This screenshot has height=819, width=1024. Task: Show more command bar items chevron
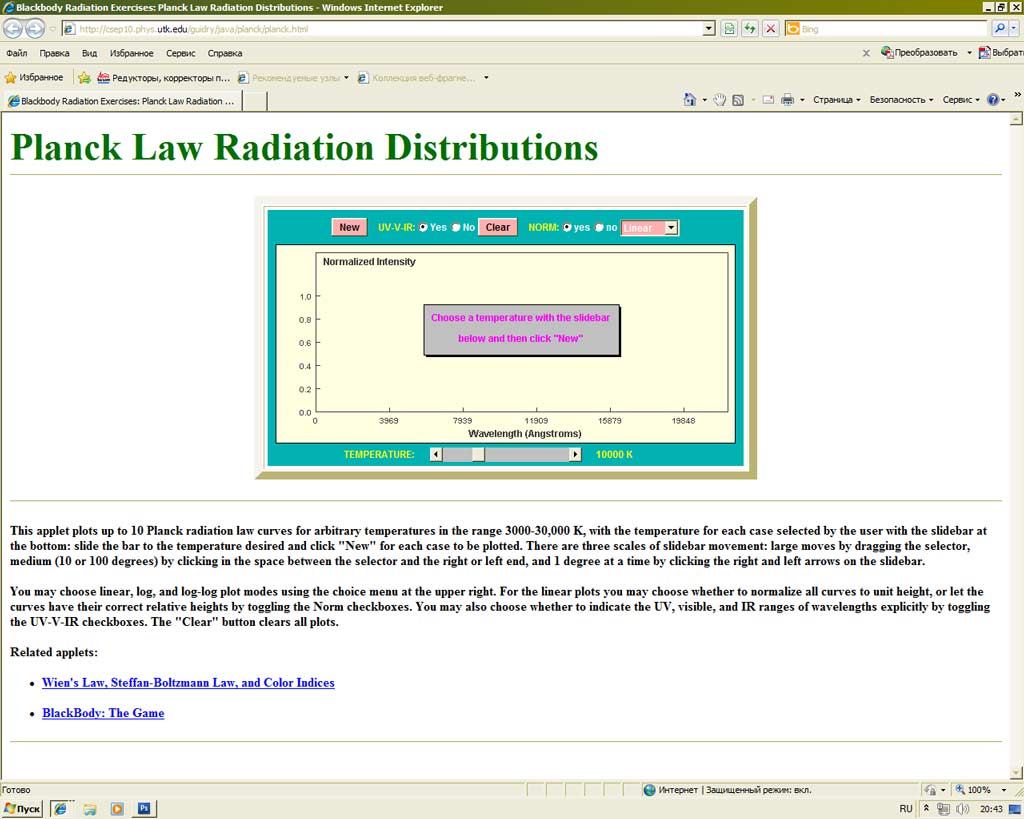click(x=1017, y=95)
